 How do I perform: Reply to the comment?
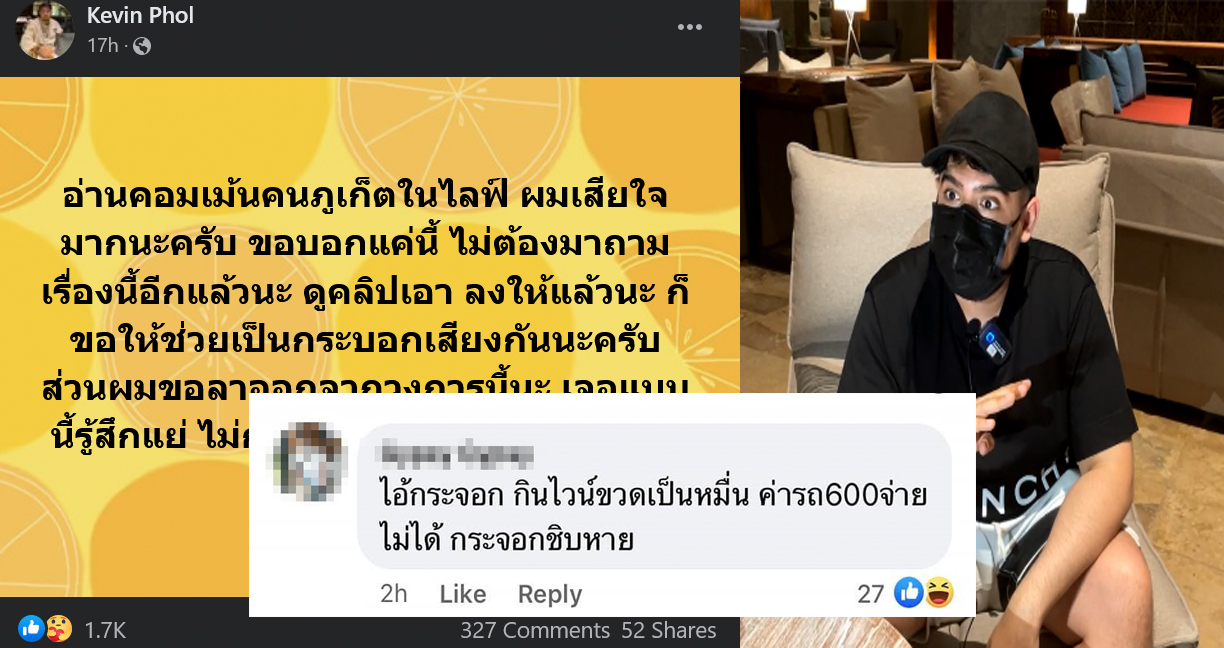pos(550,594)
